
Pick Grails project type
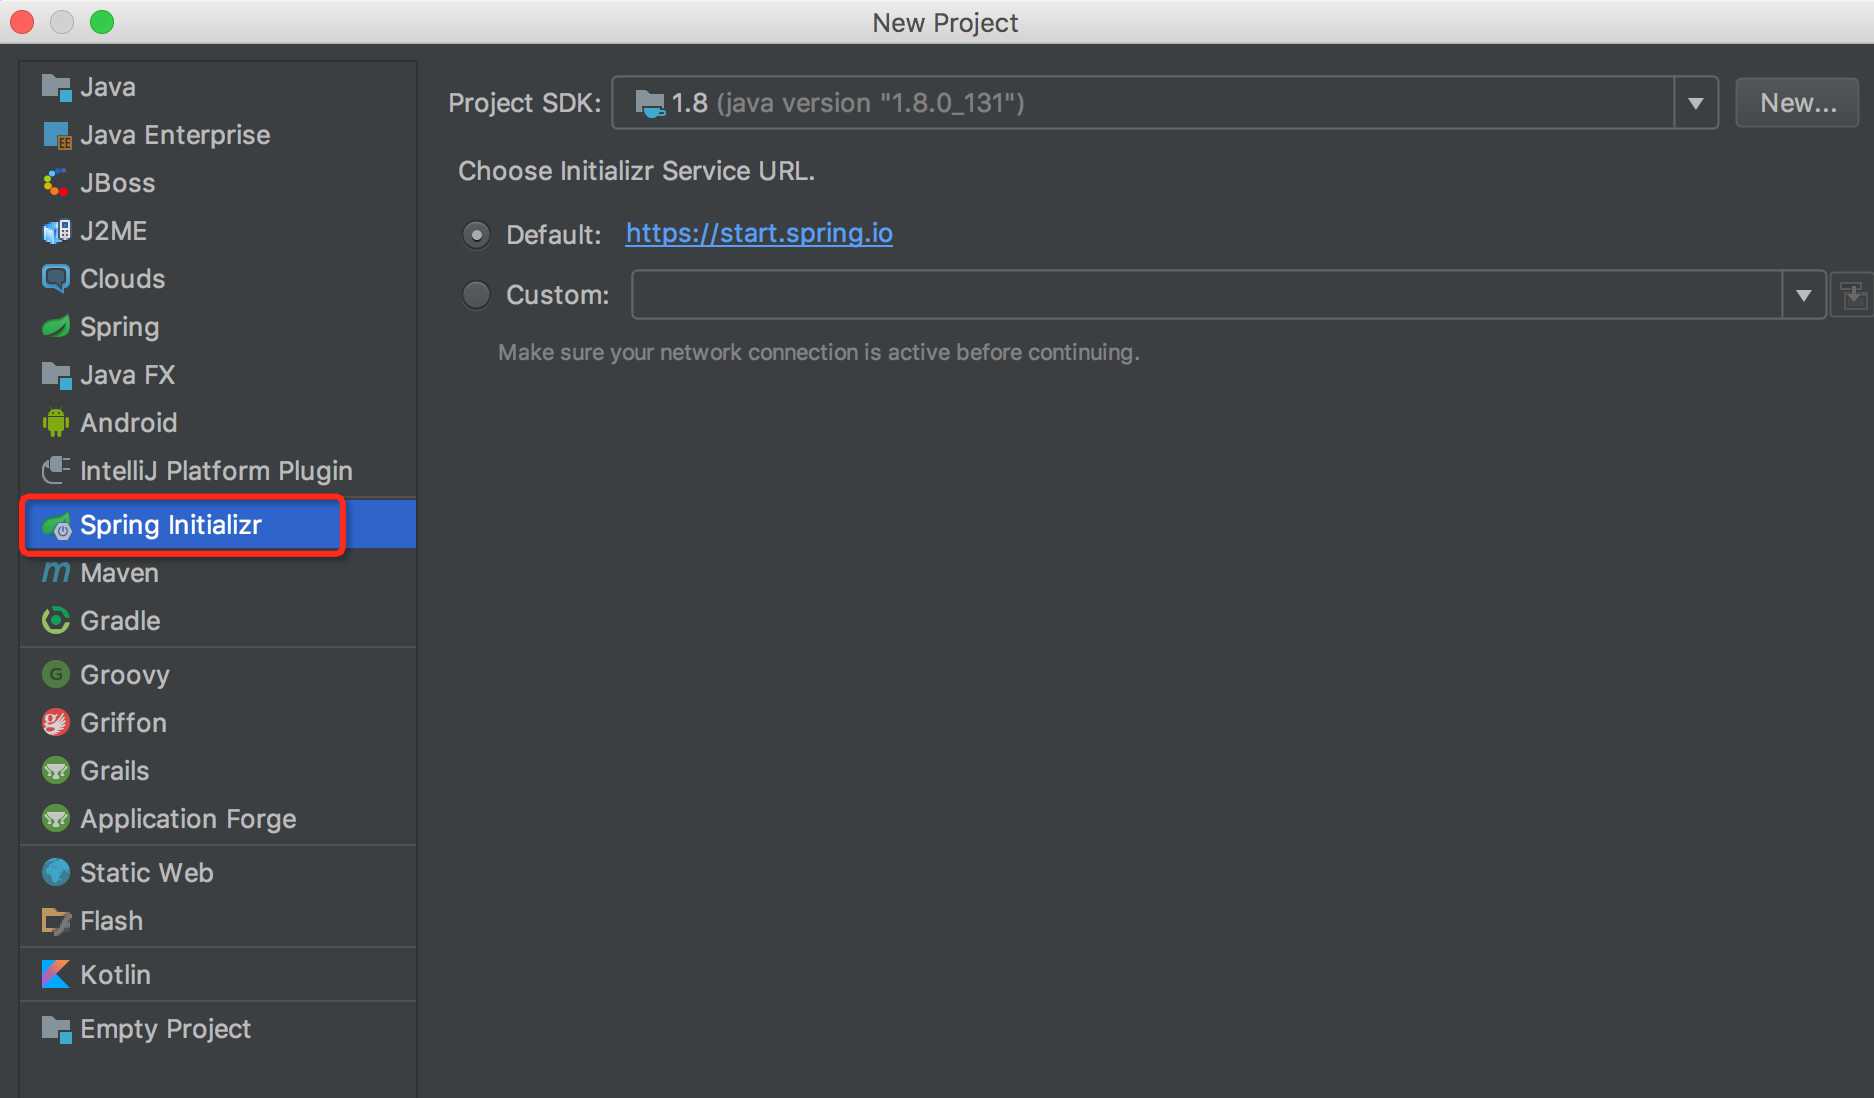pyautogui.click(x=218, y=771)
